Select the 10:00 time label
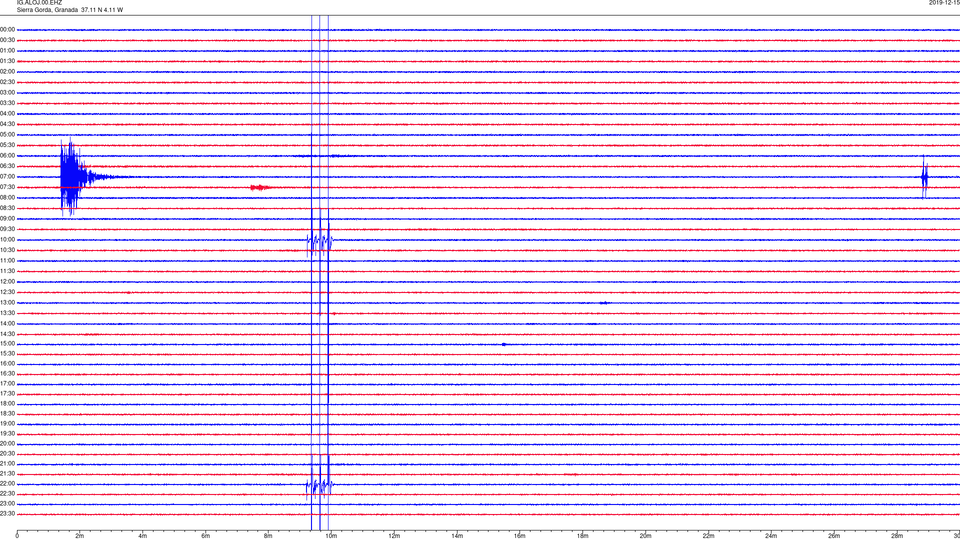Screen dimensions: 960x540 7,239
